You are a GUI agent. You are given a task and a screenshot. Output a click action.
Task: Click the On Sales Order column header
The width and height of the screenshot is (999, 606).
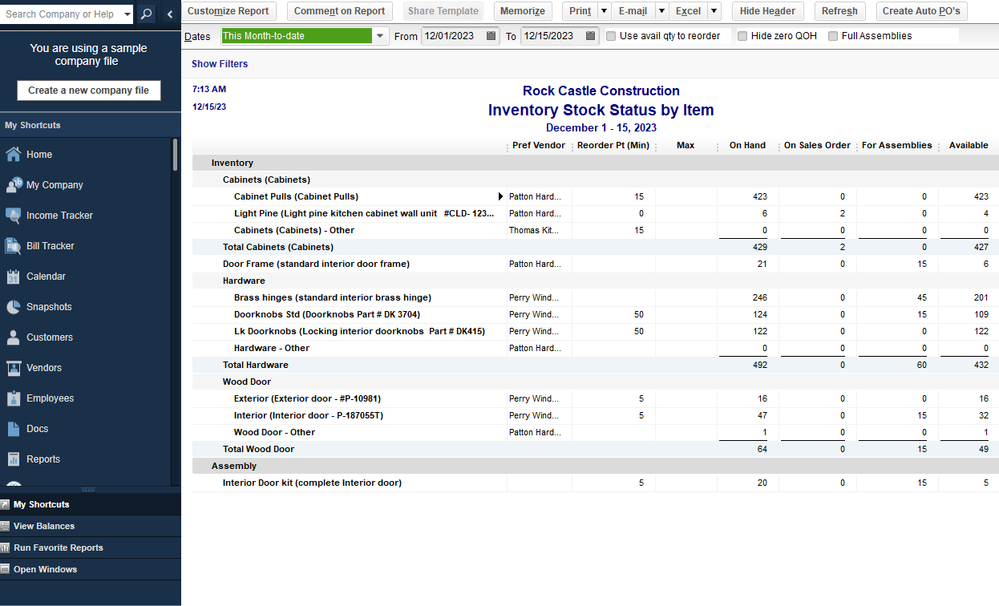pos(817,145)
